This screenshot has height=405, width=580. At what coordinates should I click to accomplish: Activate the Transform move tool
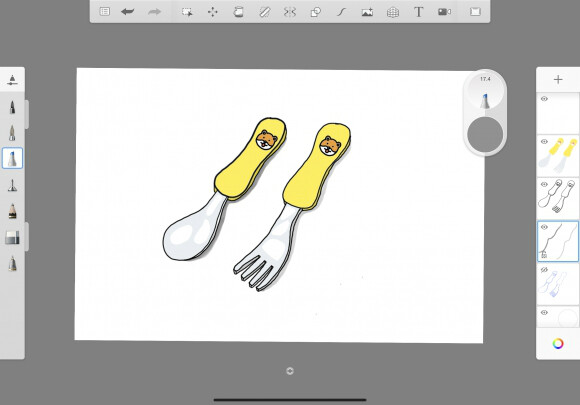point(213,12)
